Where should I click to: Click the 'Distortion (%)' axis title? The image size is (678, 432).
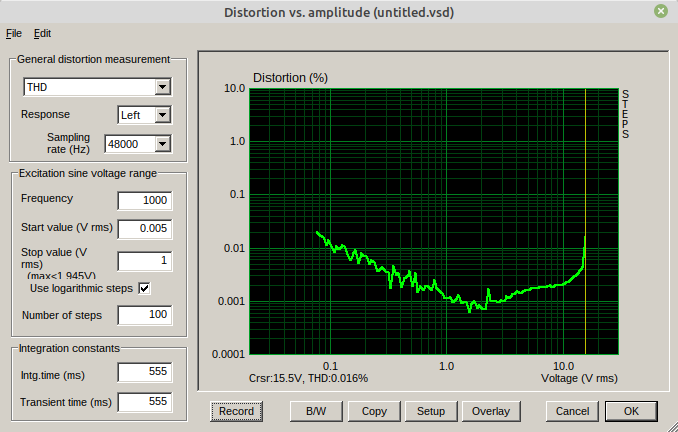pos(291,78)
